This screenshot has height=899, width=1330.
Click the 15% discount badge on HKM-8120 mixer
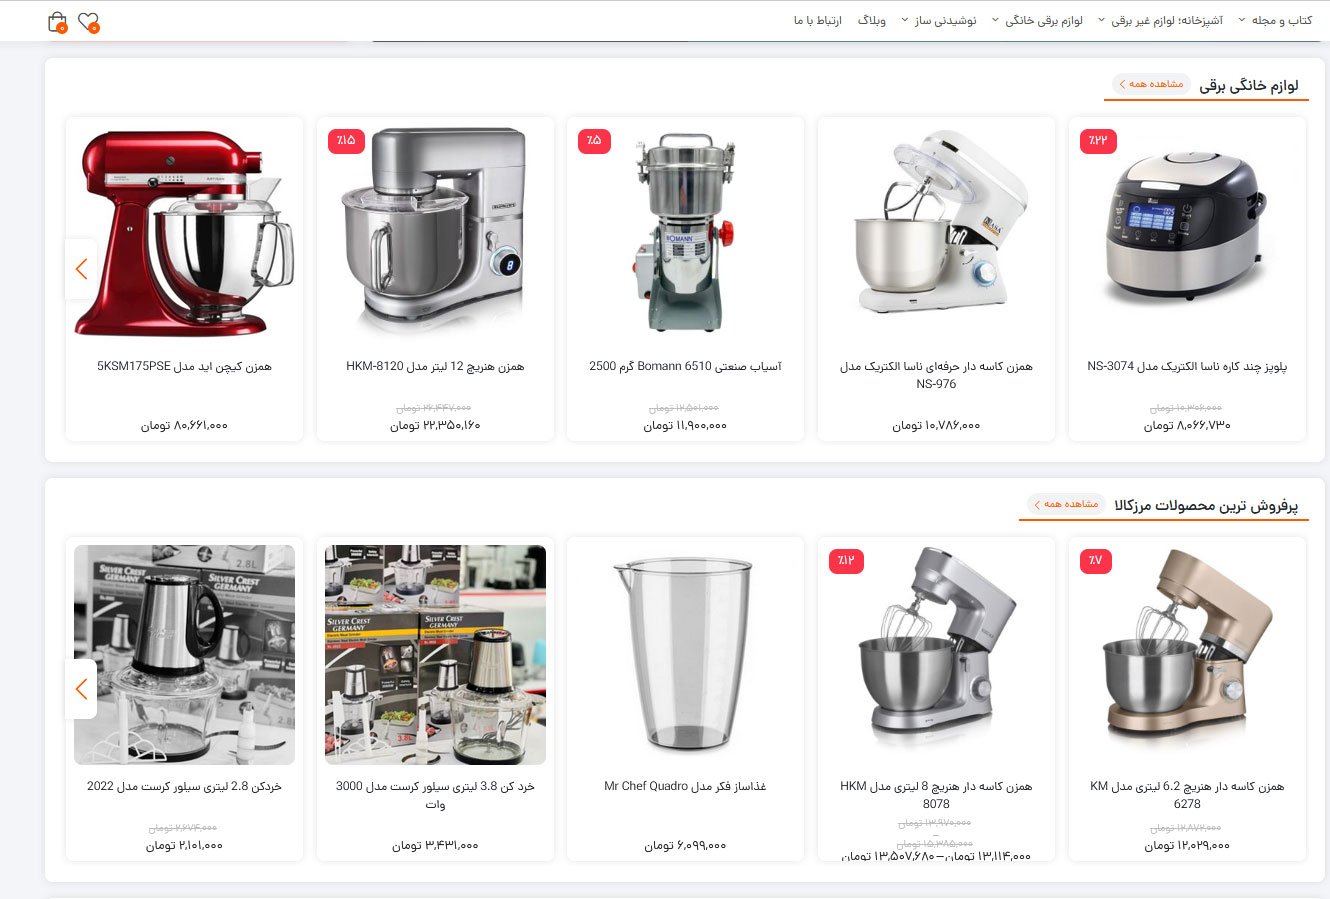pos(346,140)
